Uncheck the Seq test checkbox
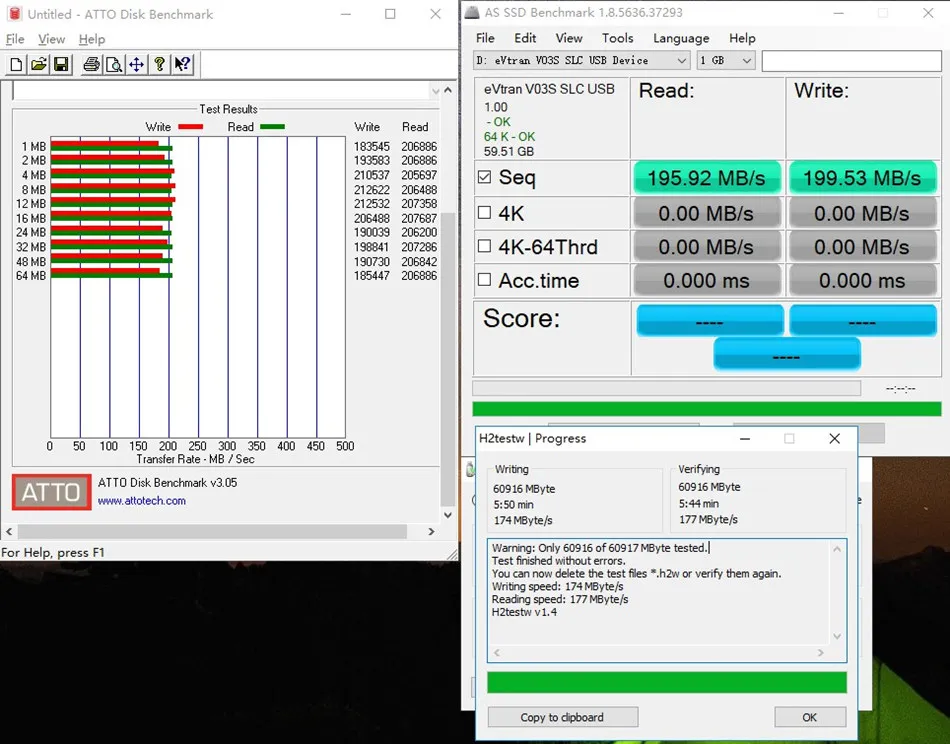The width and height of the screenshot is (950, 744). (x=485, y=178)
